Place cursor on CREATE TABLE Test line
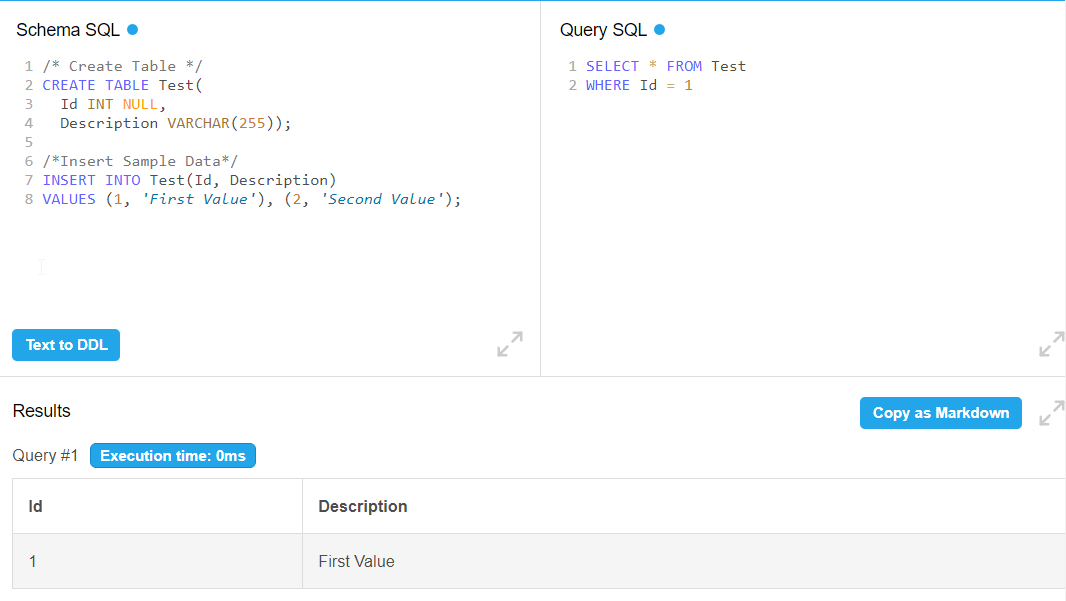Screen dimensions: 1066x601 122,85
